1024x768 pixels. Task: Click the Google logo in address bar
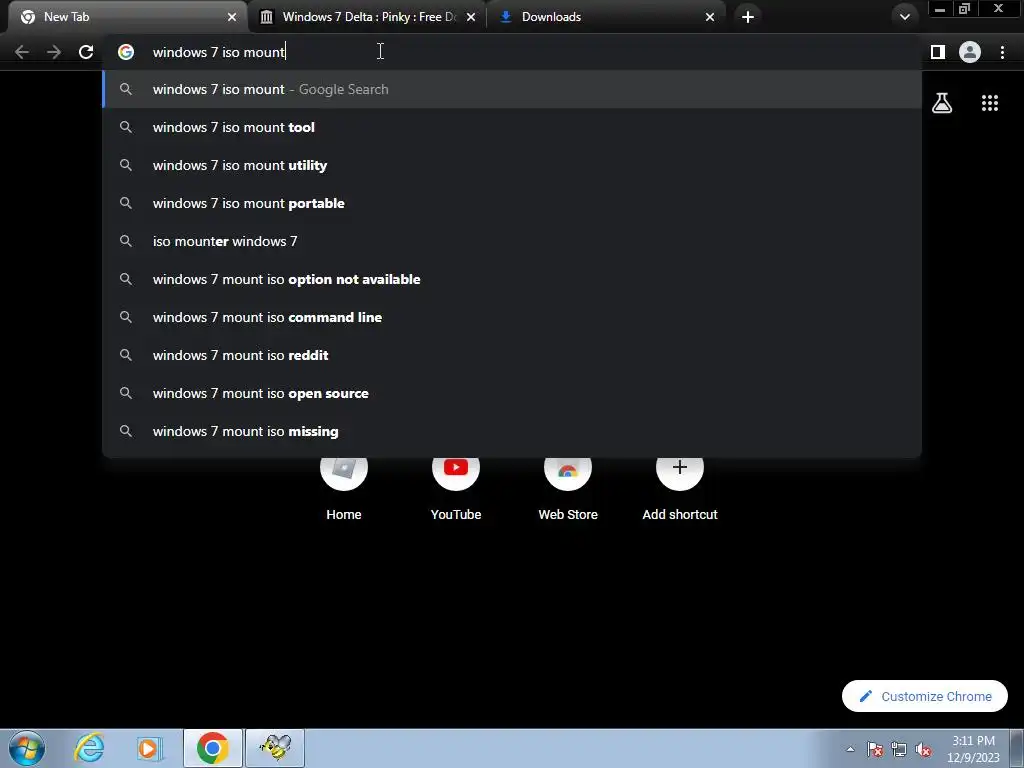pos(126,52)
